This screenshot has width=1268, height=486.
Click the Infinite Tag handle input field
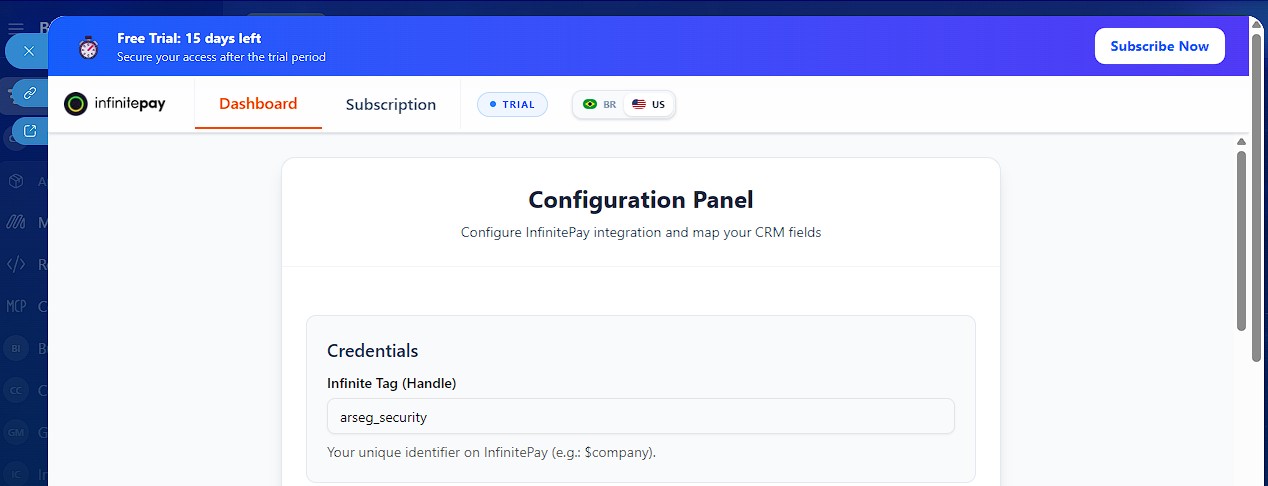point(640,417)
